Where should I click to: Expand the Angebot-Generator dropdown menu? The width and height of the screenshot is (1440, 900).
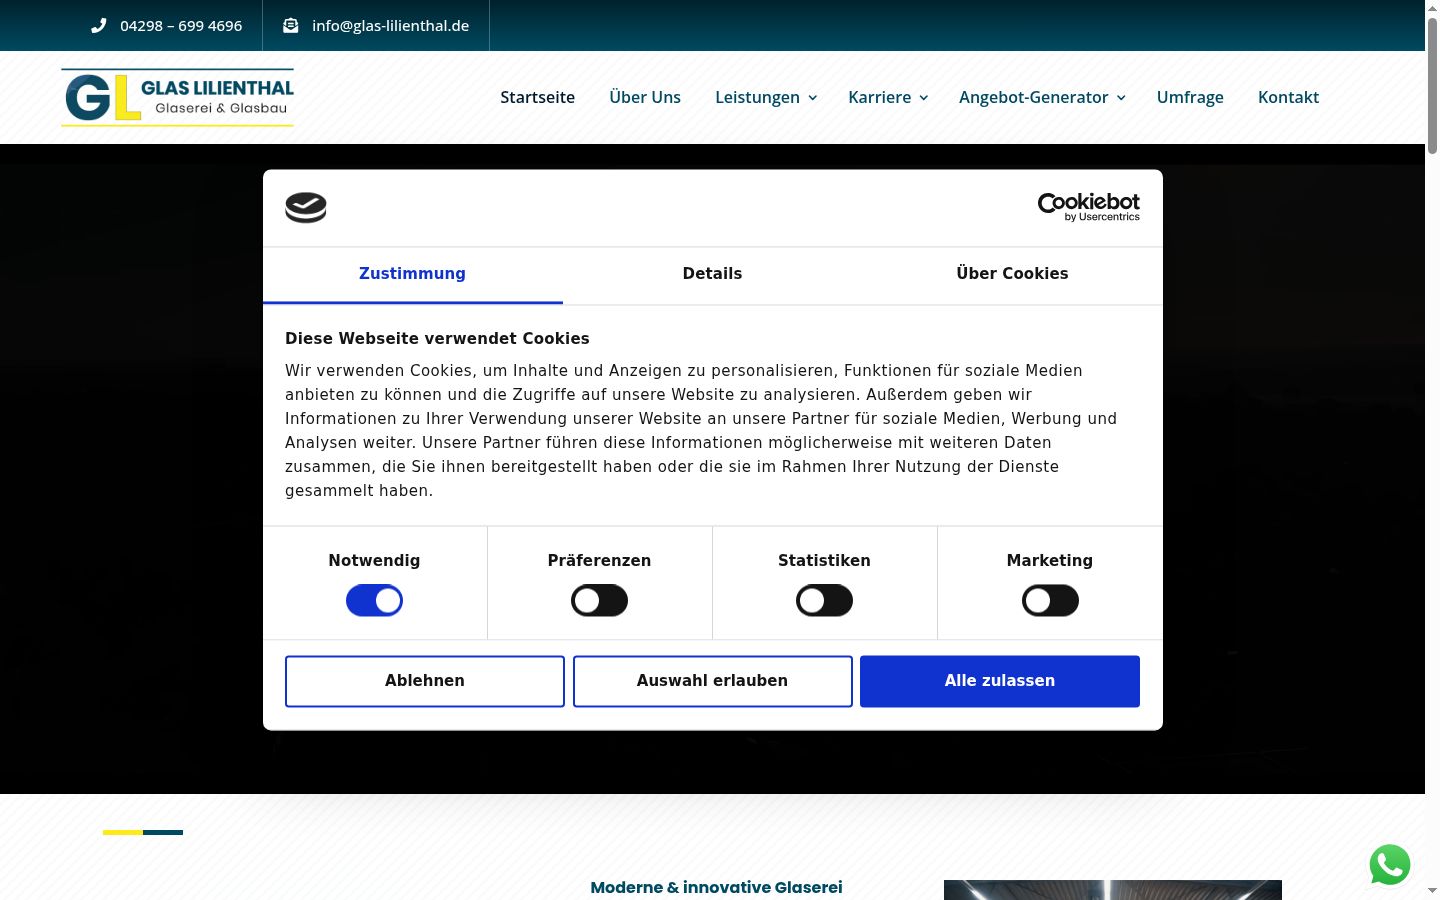[x=1042, y=97]
